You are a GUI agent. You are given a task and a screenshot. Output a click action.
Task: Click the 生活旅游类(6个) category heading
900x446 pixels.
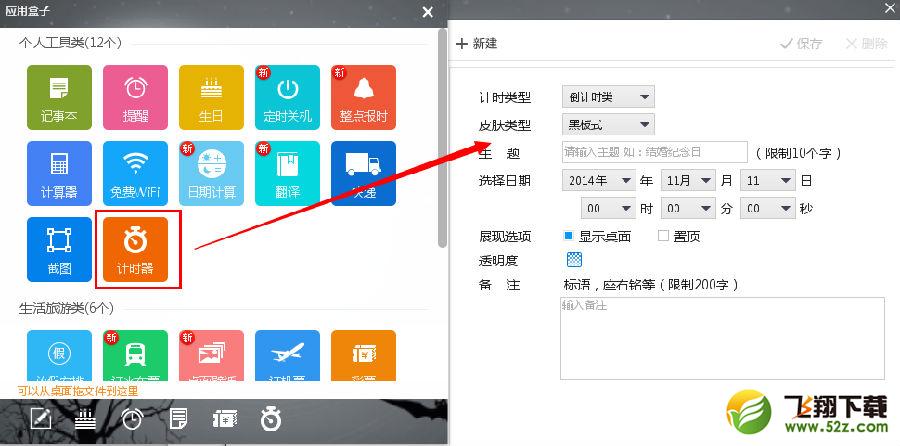coord(66,308)
